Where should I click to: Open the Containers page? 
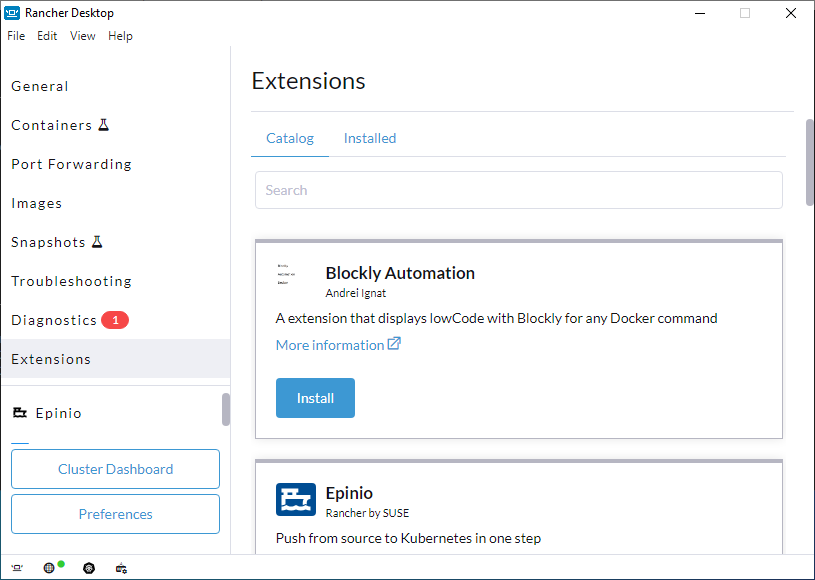coord(116,125)
